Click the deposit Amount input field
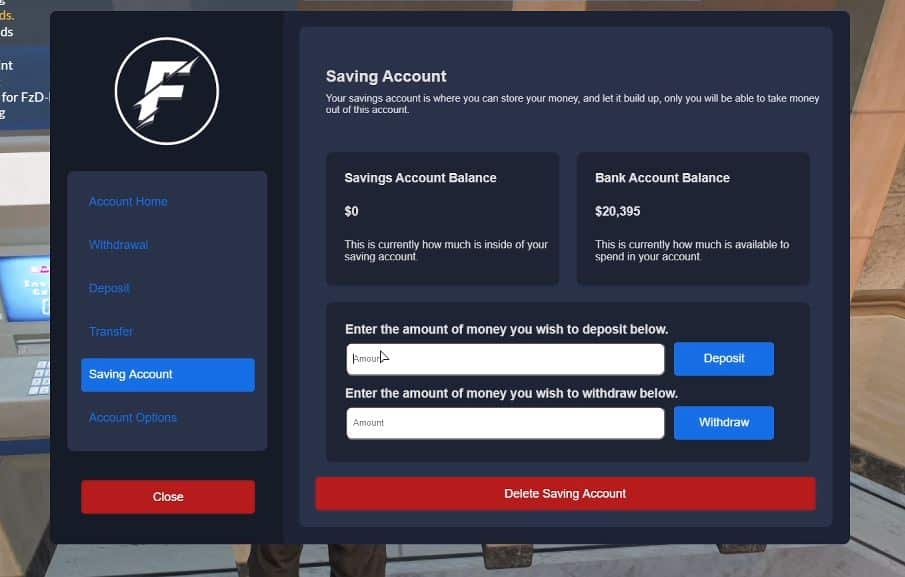 click(505, 358)
